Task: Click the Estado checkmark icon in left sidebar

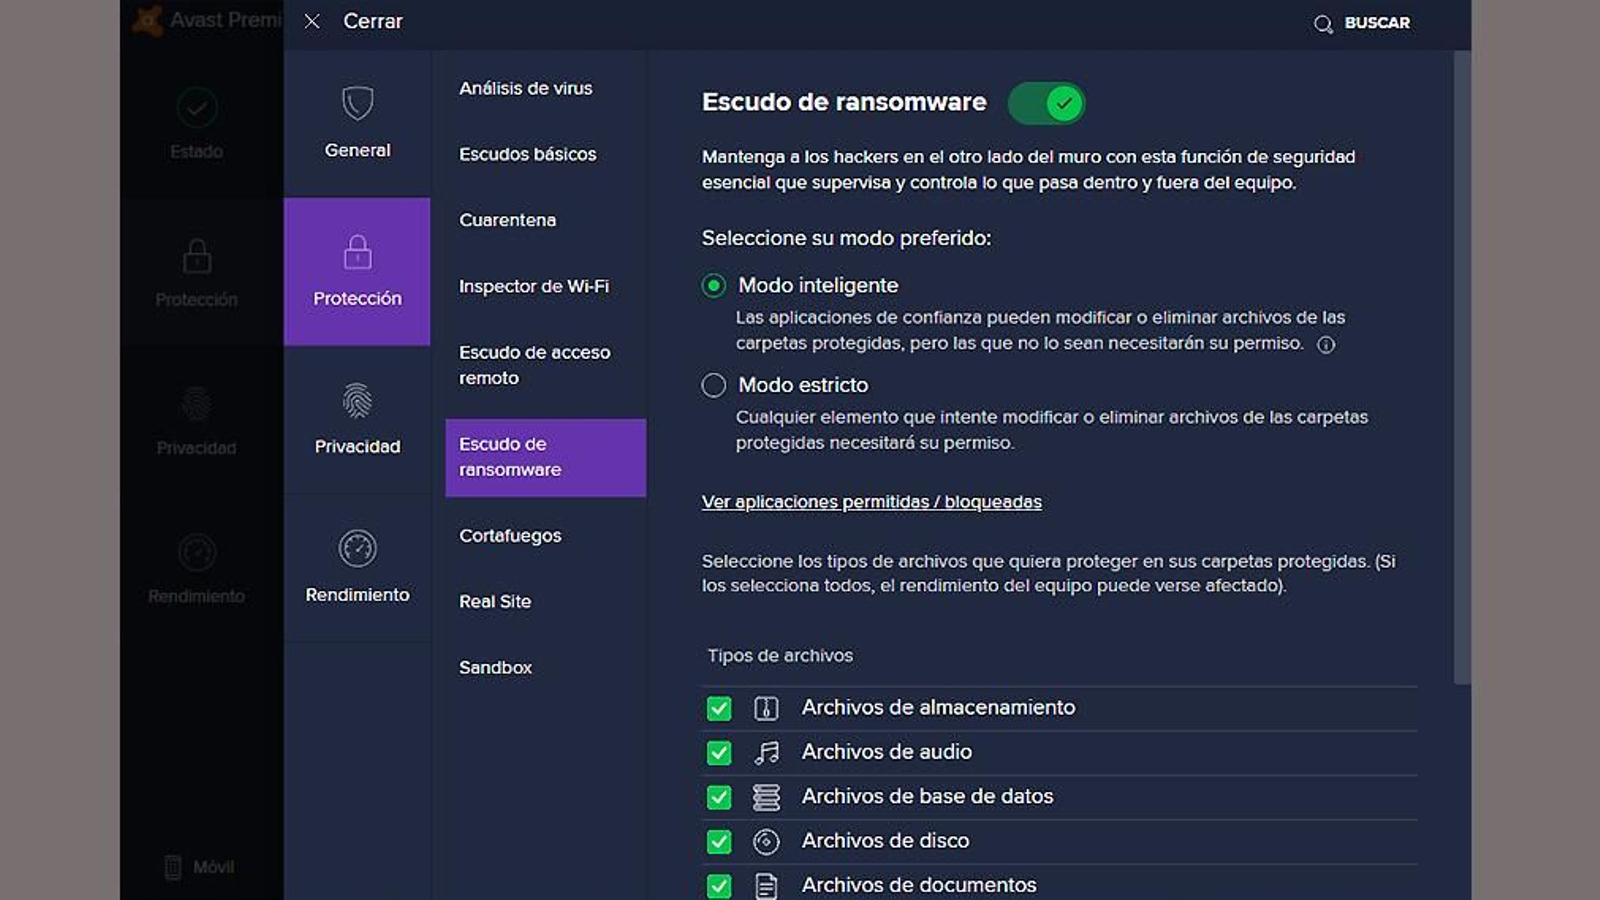Action: click(197, 105)
